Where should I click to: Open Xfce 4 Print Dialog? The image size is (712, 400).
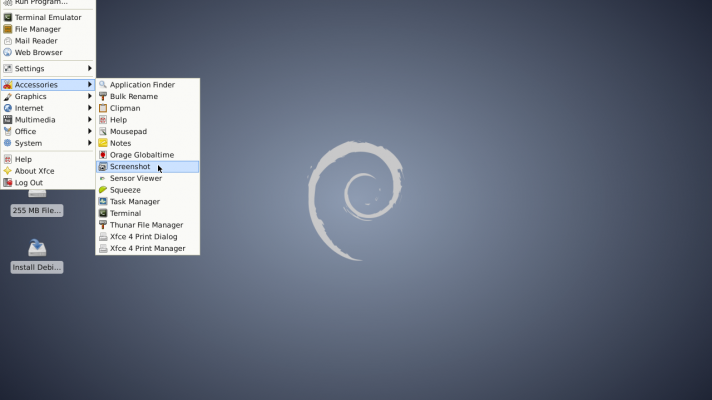point(148,237)
